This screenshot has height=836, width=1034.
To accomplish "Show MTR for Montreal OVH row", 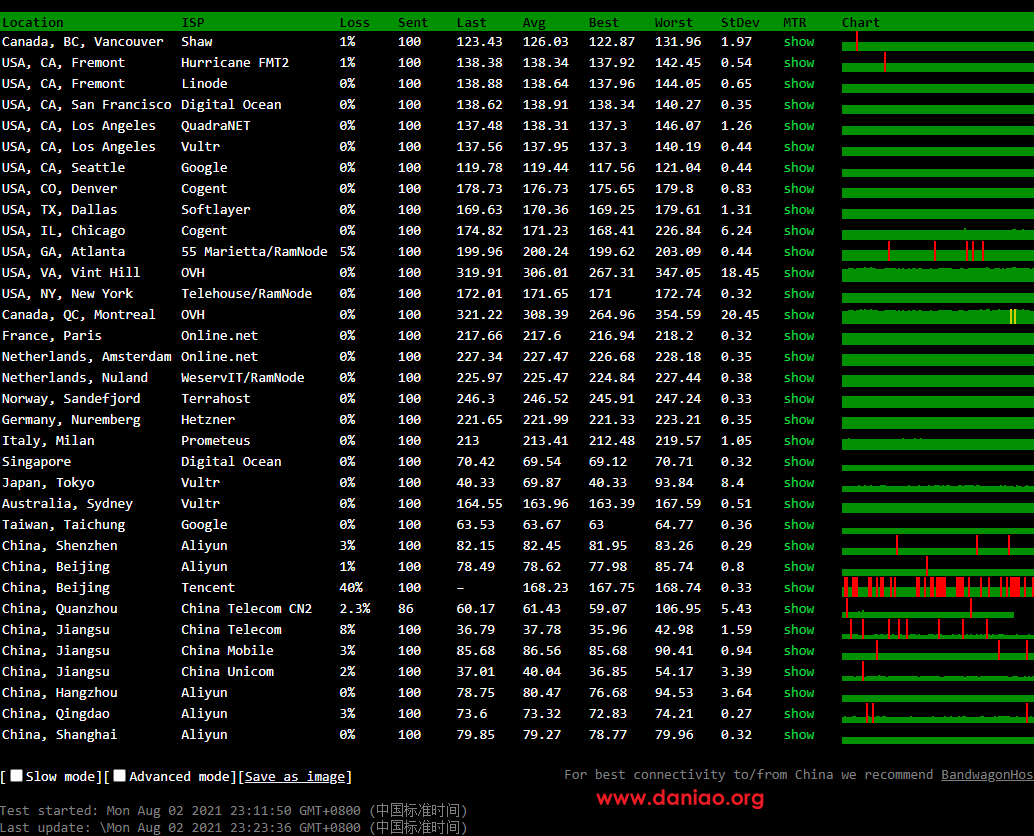I will [x=799, y=315].
